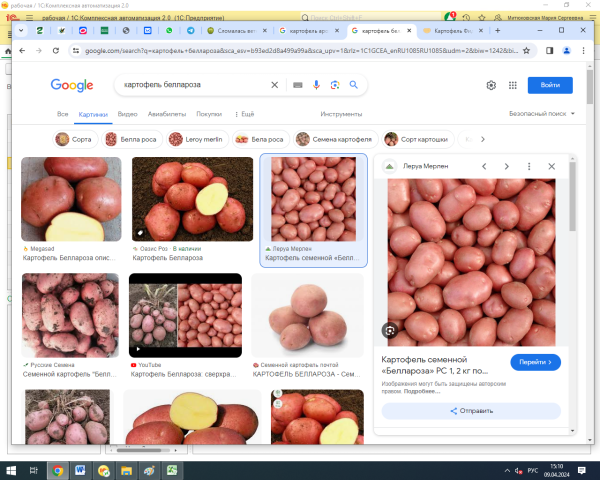Open the Покупки search tab
Viewport: 600px width, 480px height.
tap(209, 114)
